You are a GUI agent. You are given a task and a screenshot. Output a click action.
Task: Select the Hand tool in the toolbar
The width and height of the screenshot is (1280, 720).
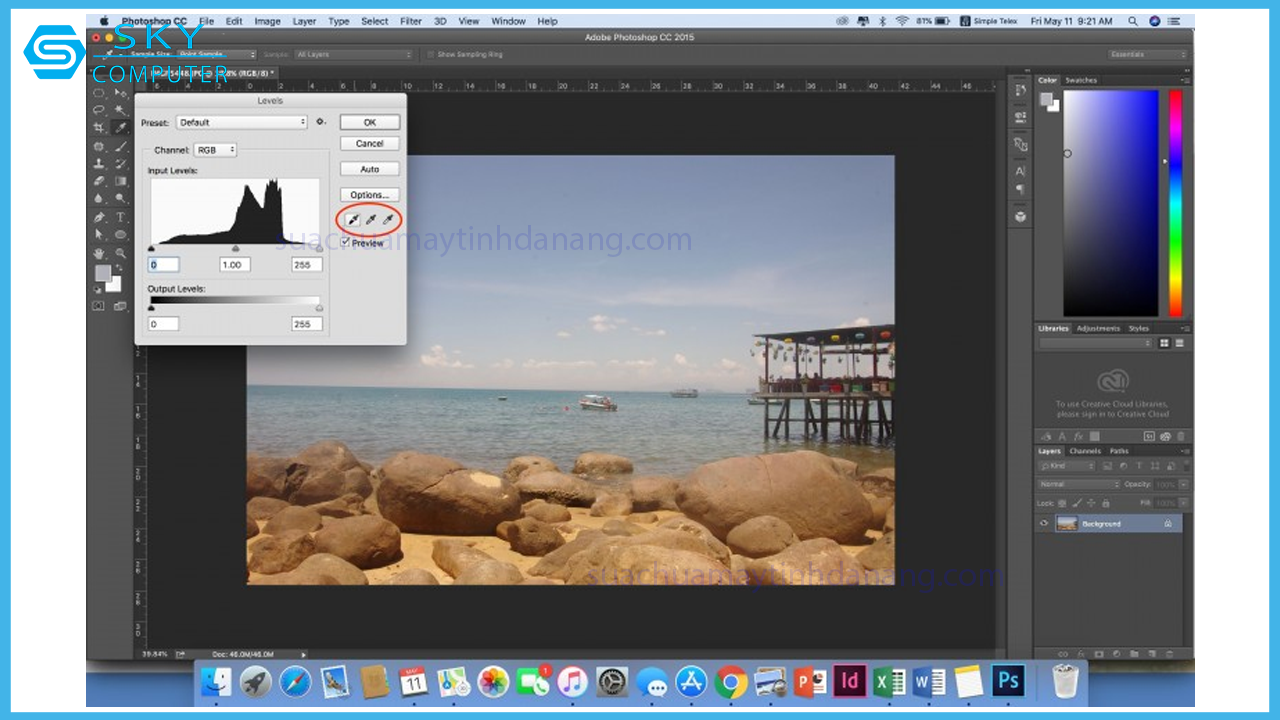coord(99,254)
